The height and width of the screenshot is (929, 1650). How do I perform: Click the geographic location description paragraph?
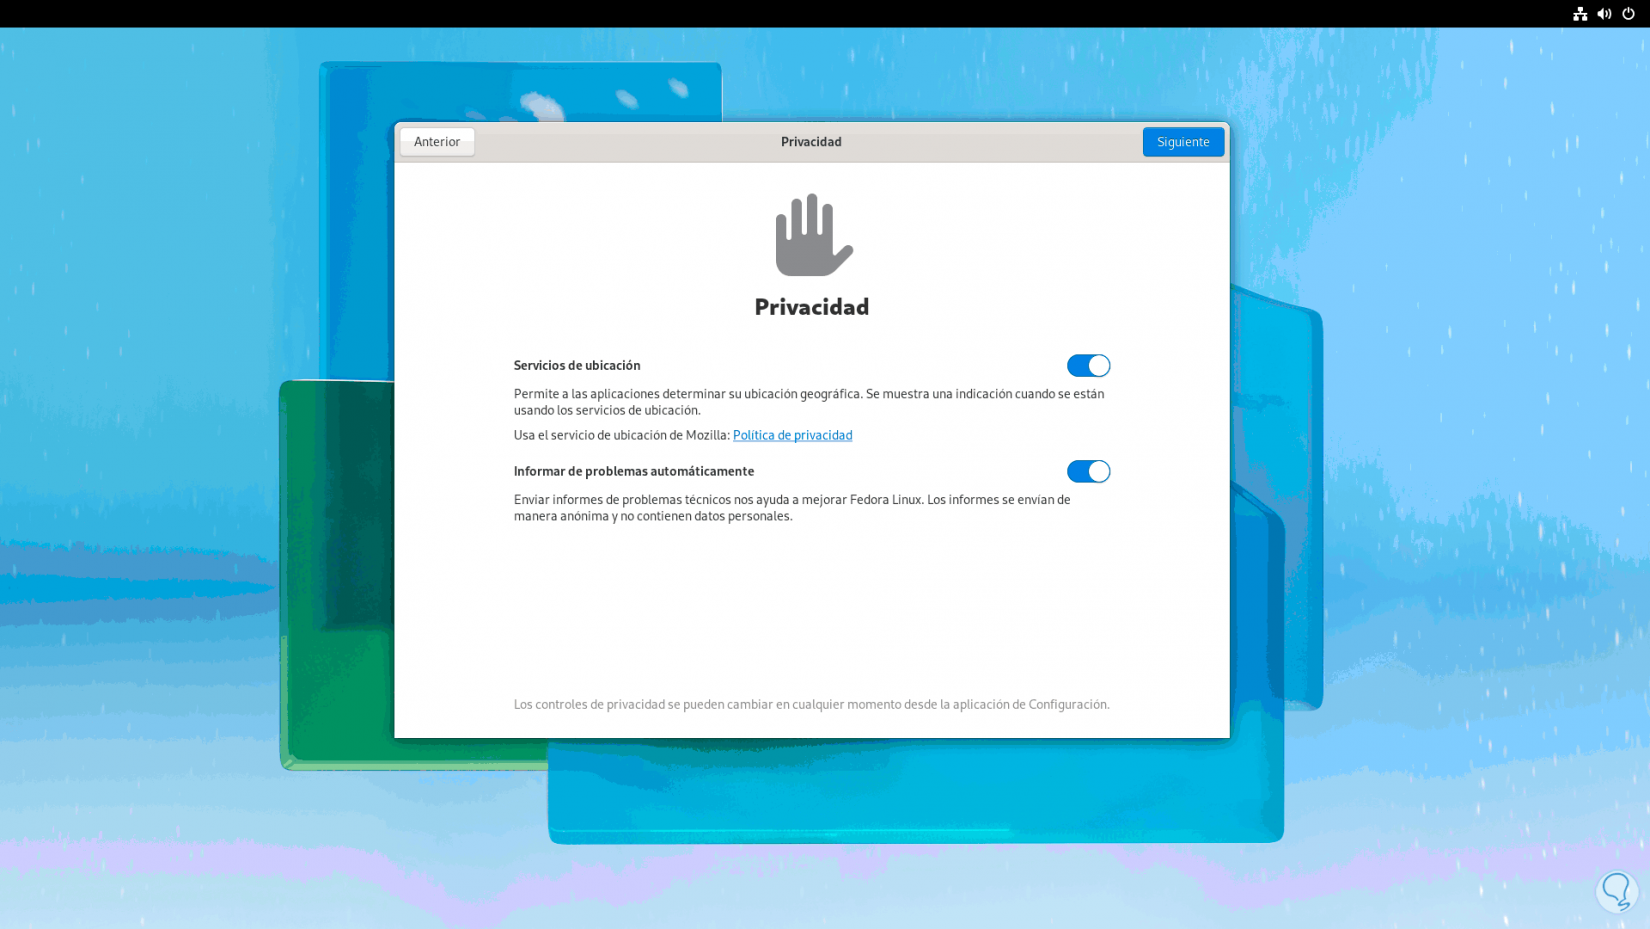(809, 402)
